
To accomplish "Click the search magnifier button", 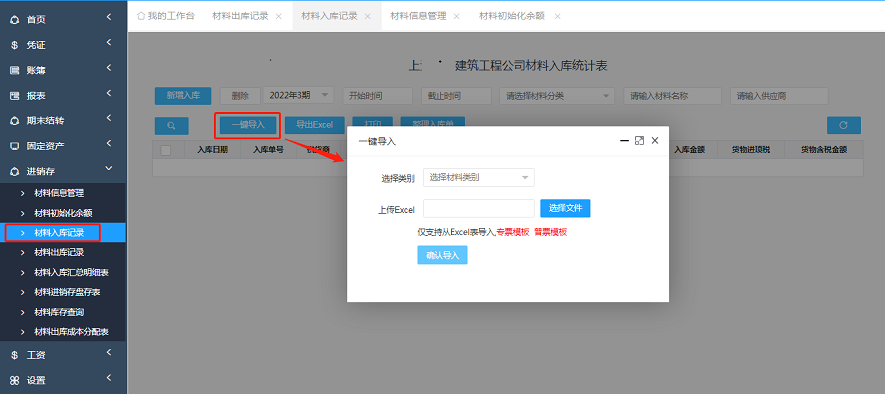I will [172, 125].
